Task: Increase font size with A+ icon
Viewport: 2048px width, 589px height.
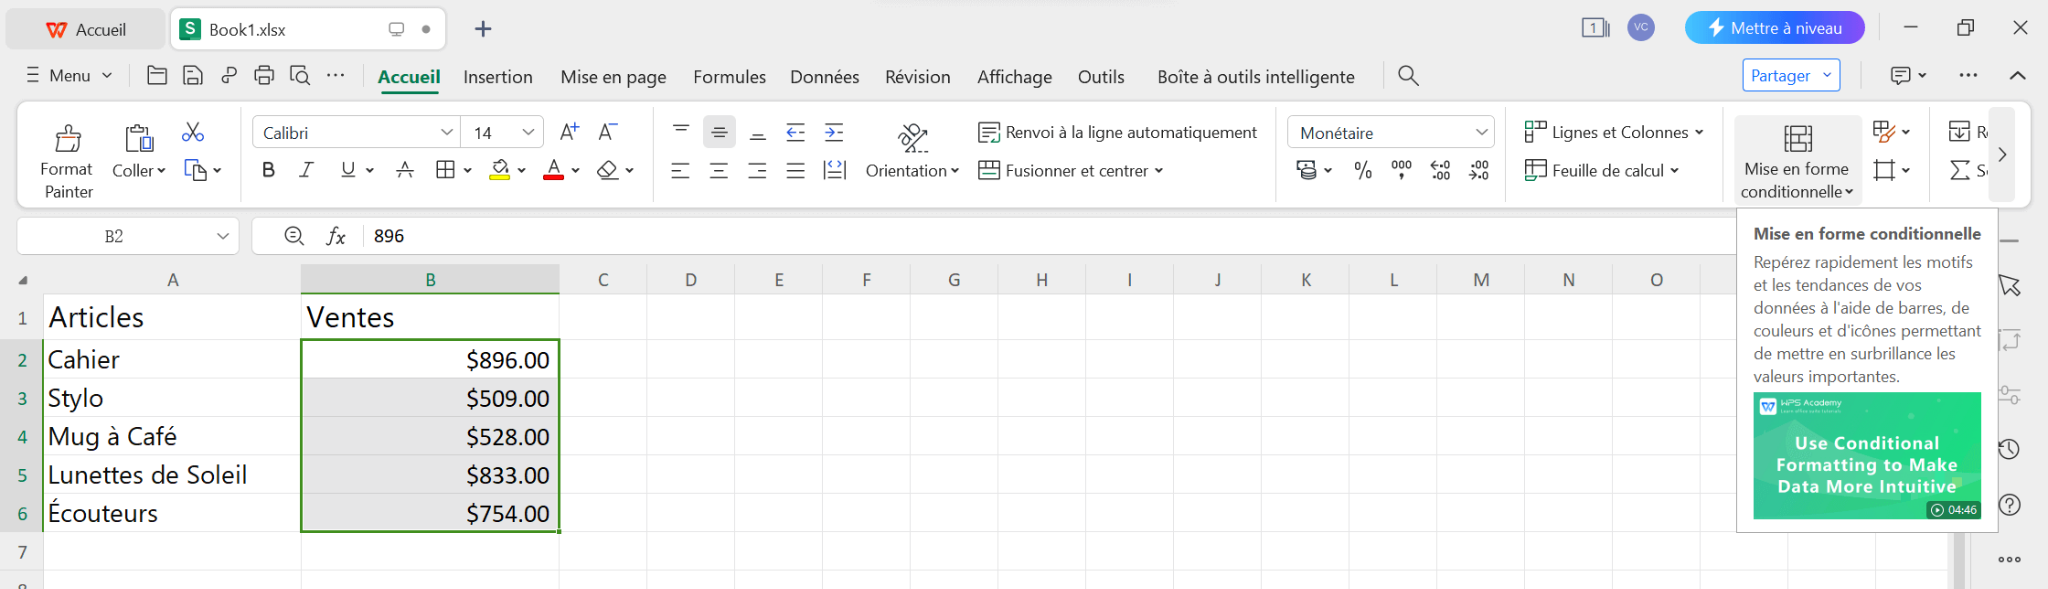Action: [x=569, y=132]
